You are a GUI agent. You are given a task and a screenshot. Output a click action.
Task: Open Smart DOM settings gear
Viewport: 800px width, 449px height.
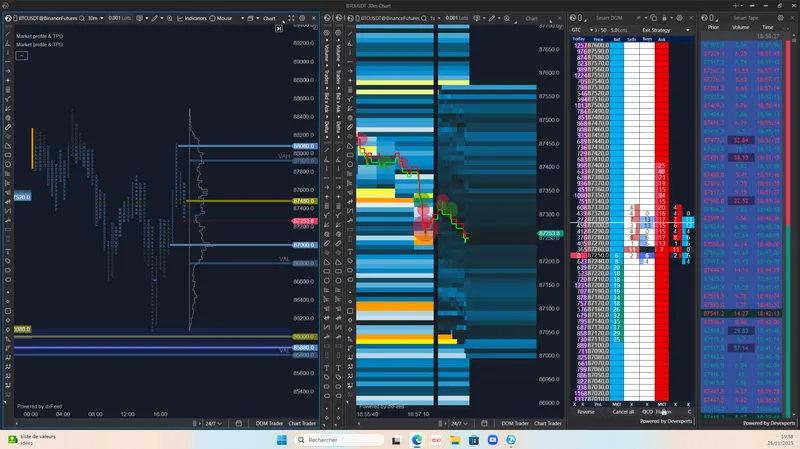(x=679, y=18)
